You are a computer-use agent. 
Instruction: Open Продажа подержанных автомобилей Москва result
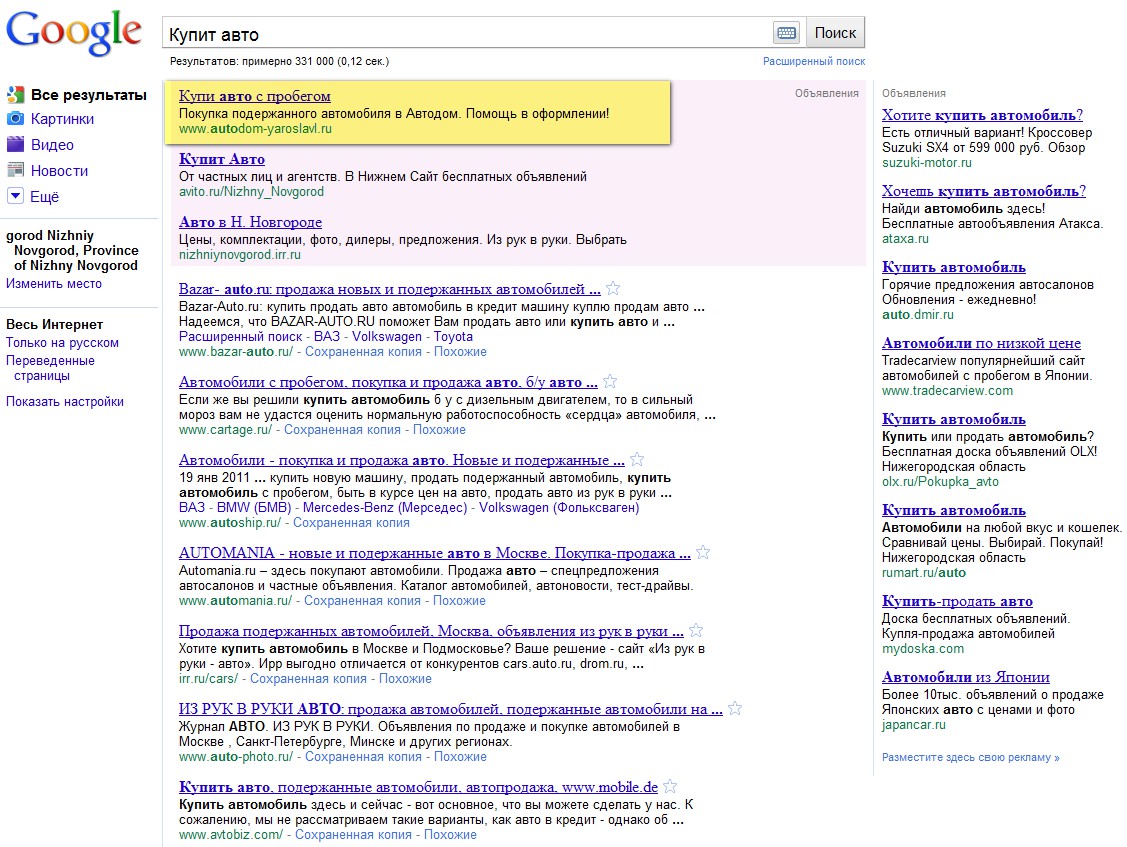tap(431, 631)
